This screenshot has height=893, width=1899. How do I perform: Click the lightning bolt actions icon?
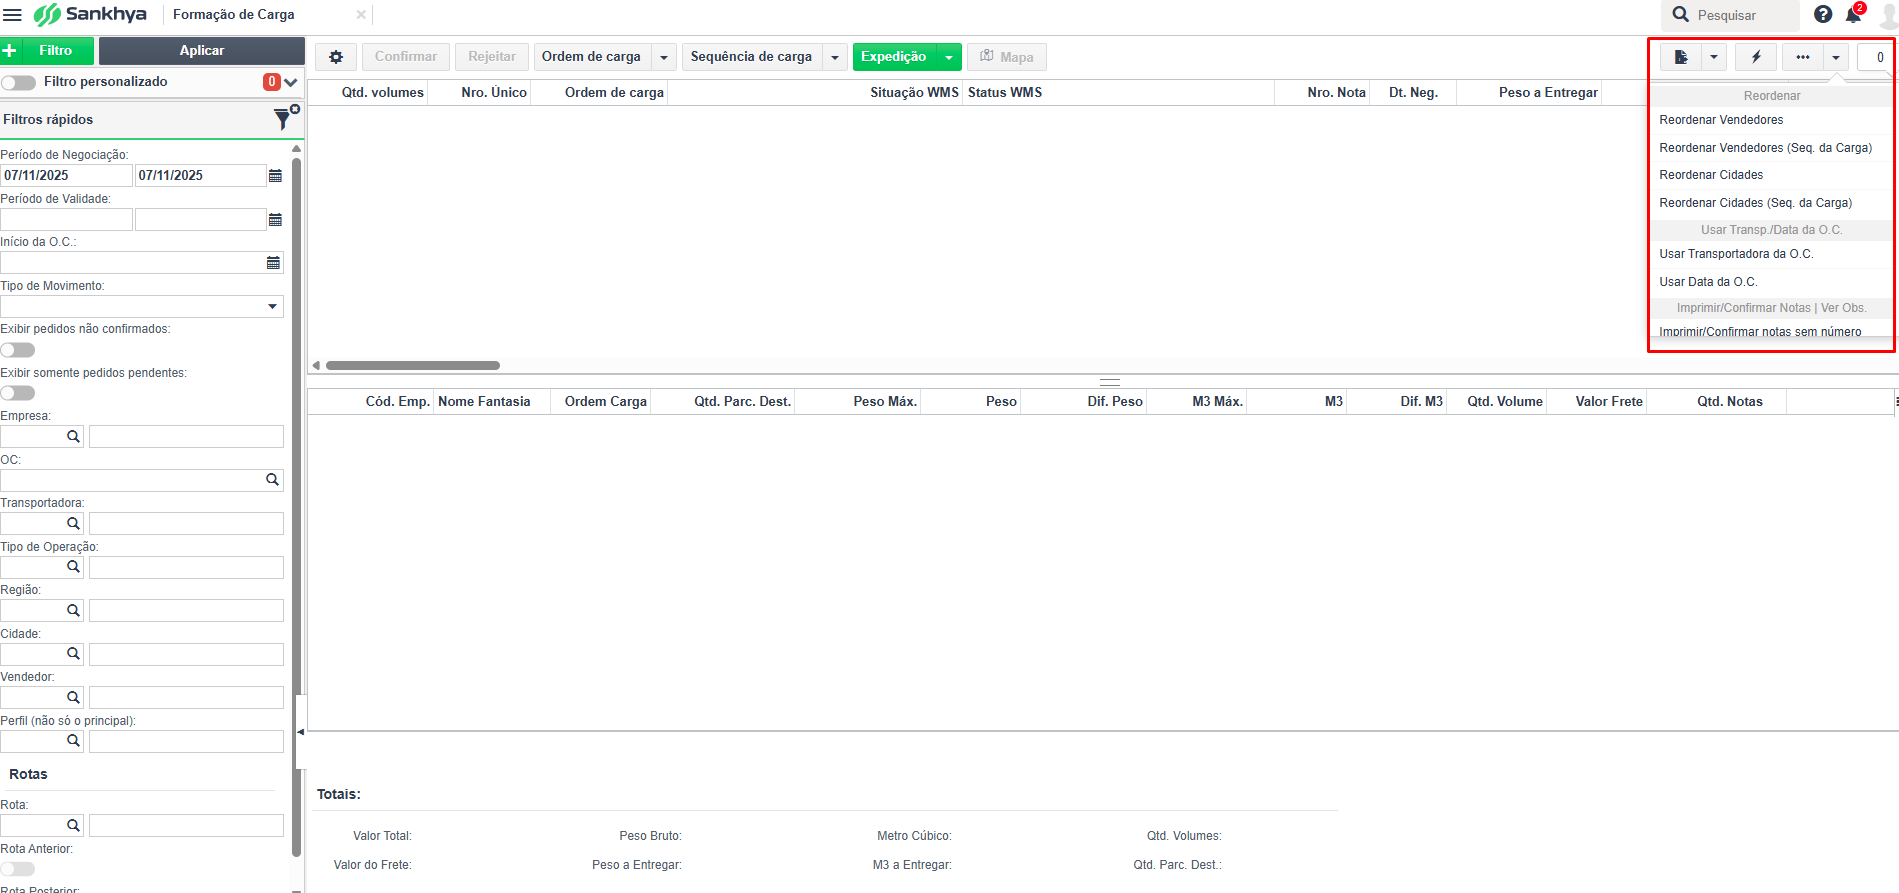pos(1756,57)
